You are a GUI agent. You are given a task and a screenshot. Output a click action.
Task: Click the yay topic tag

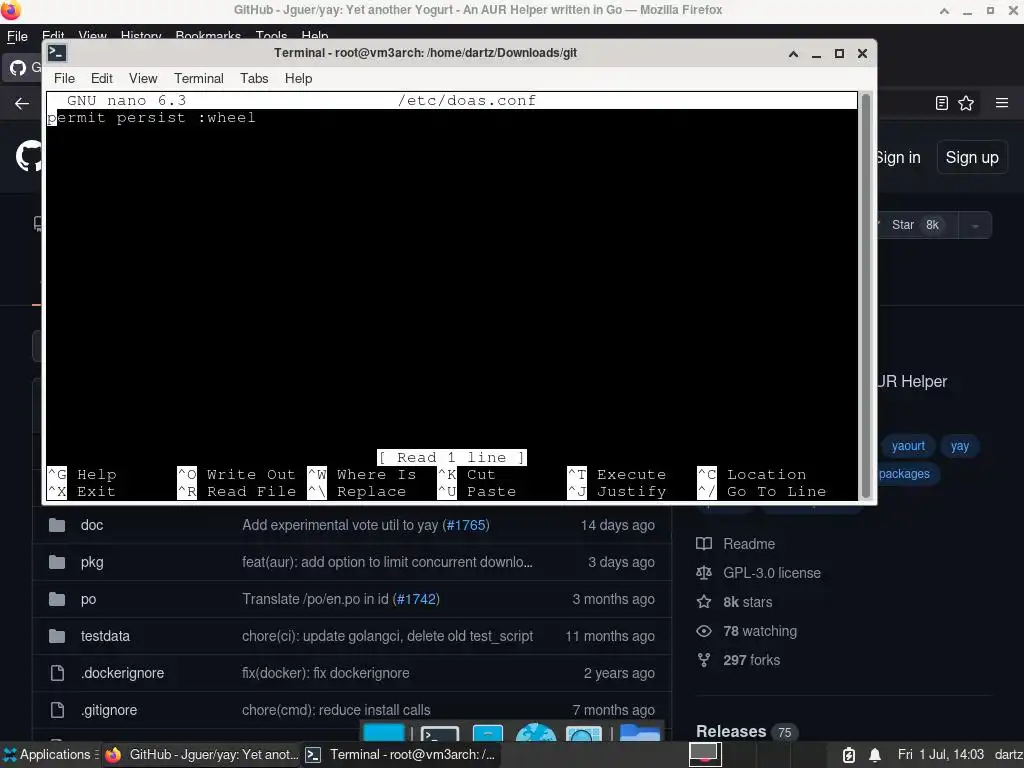[959, 446]
